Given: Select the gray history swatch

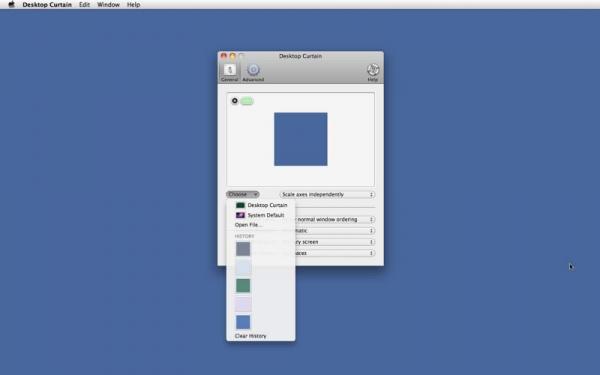Looking at the screenshot, I should click(x=243, y=249).
